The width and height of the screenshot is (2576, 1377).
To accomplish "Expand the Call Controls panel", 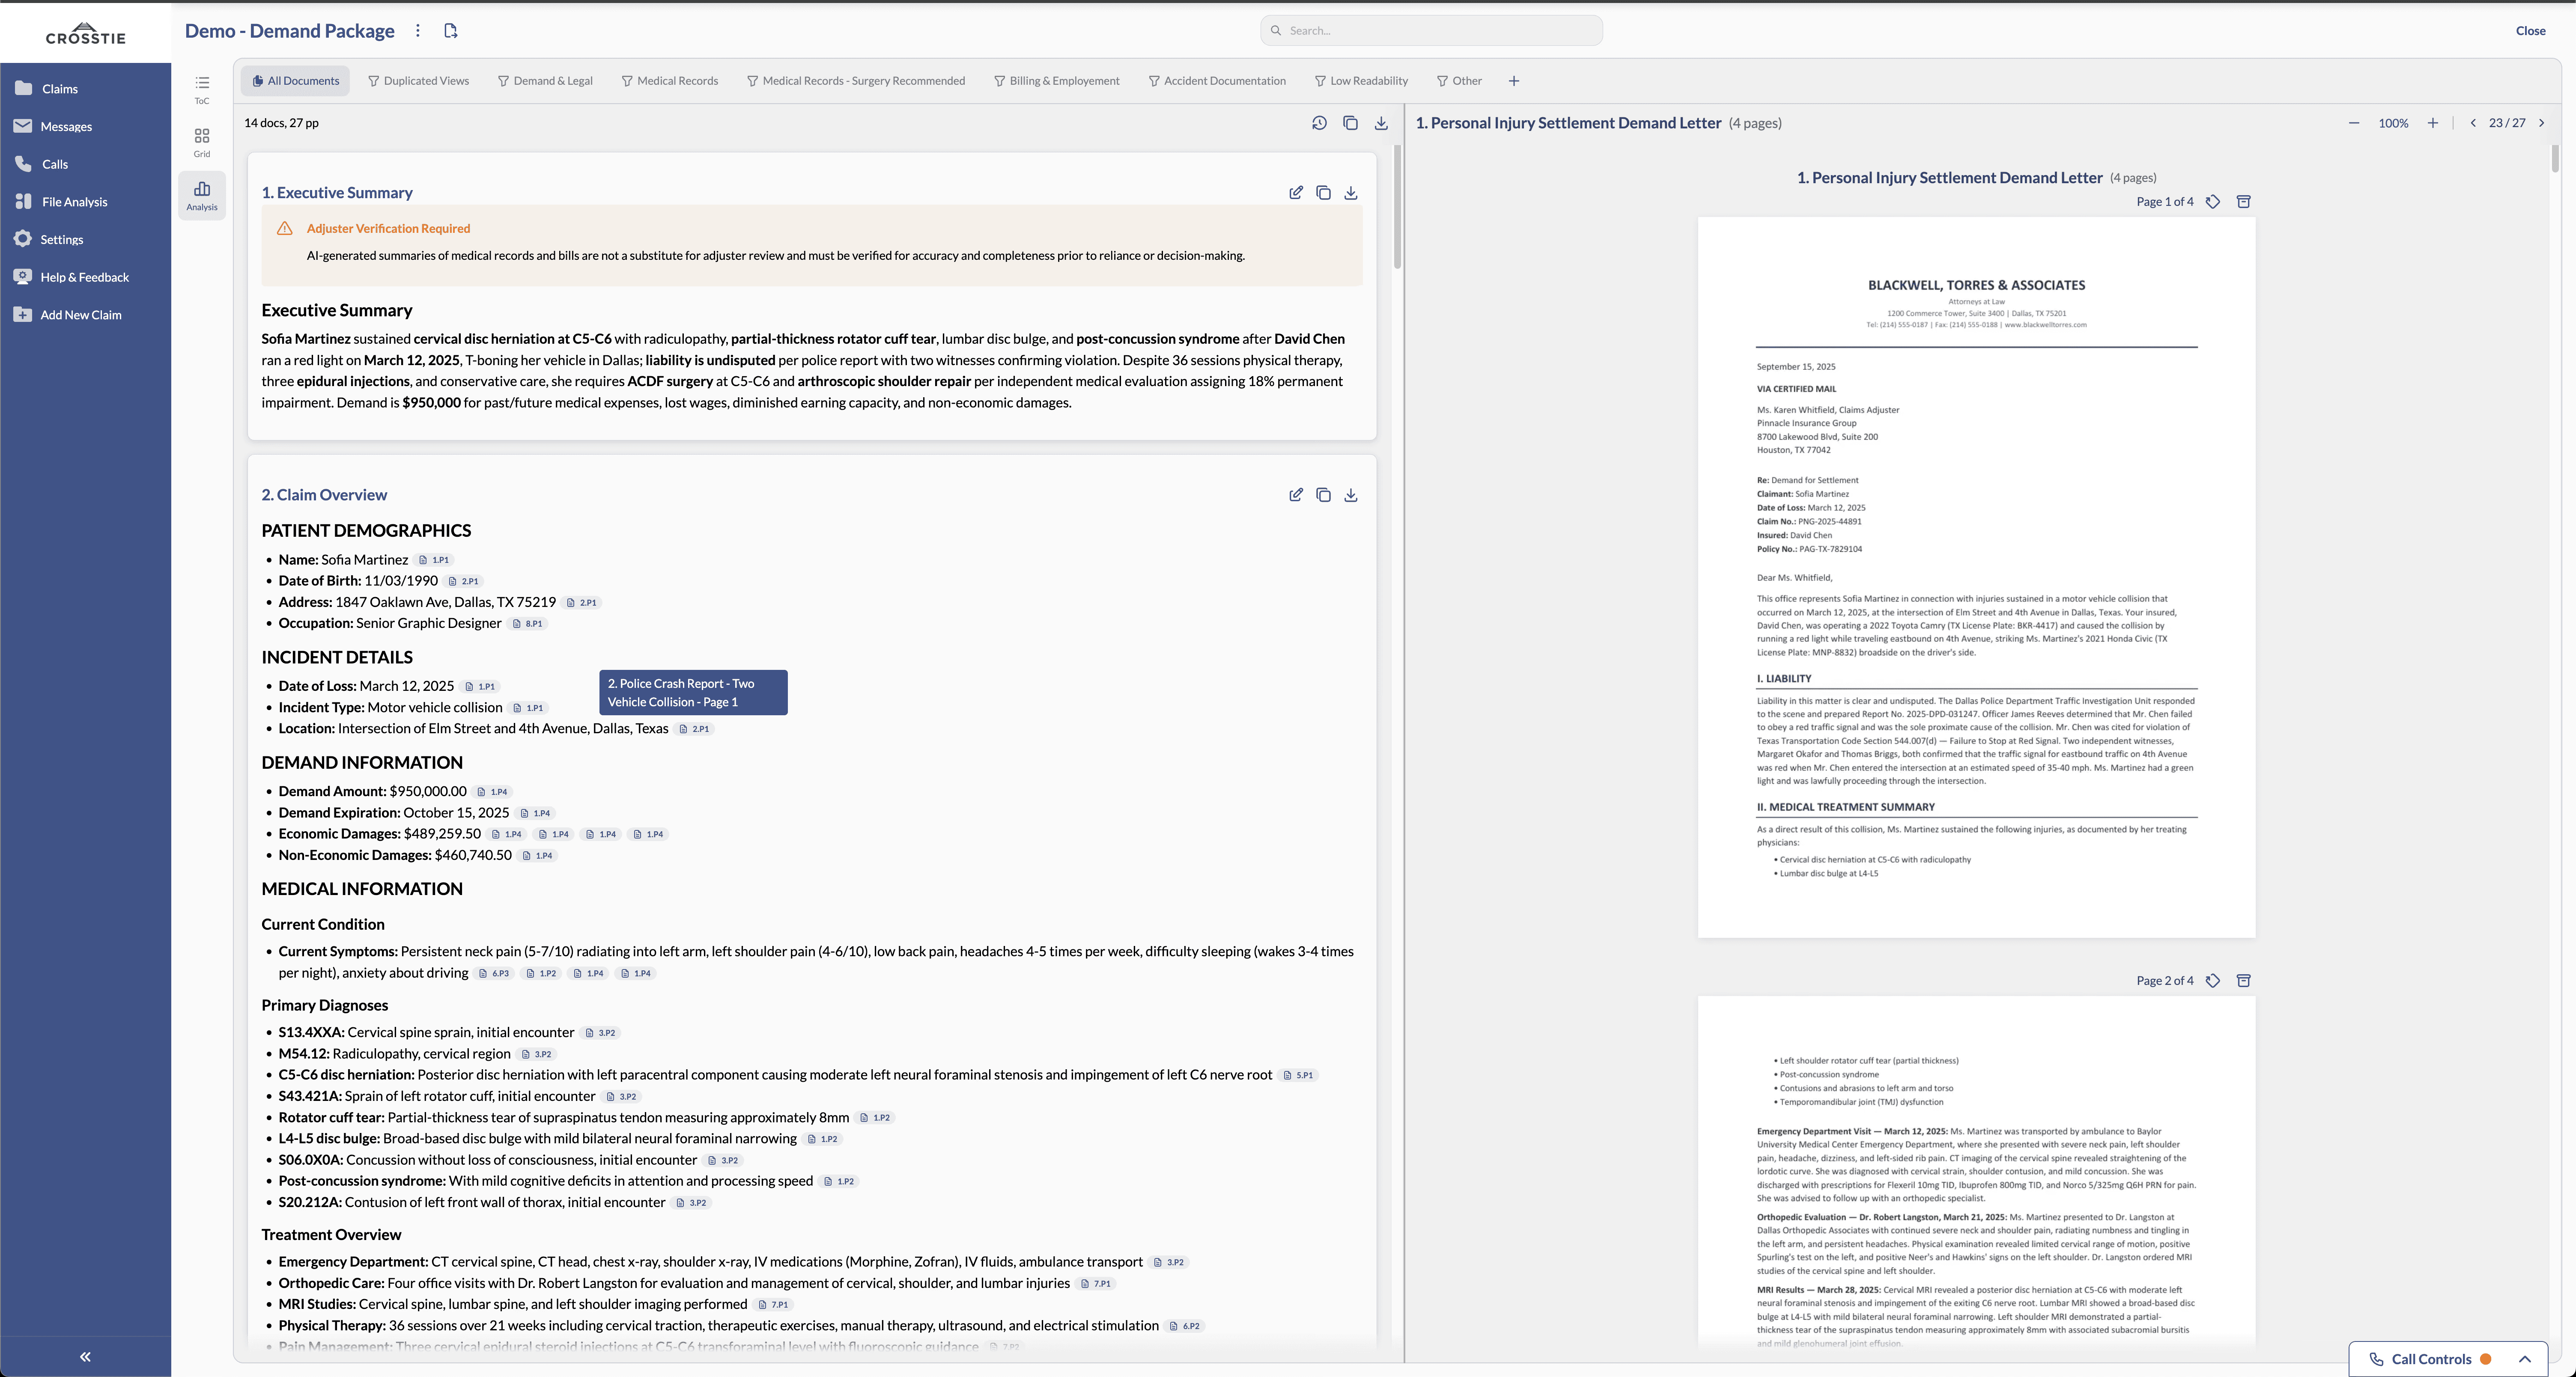I will click(2524, 1359).
